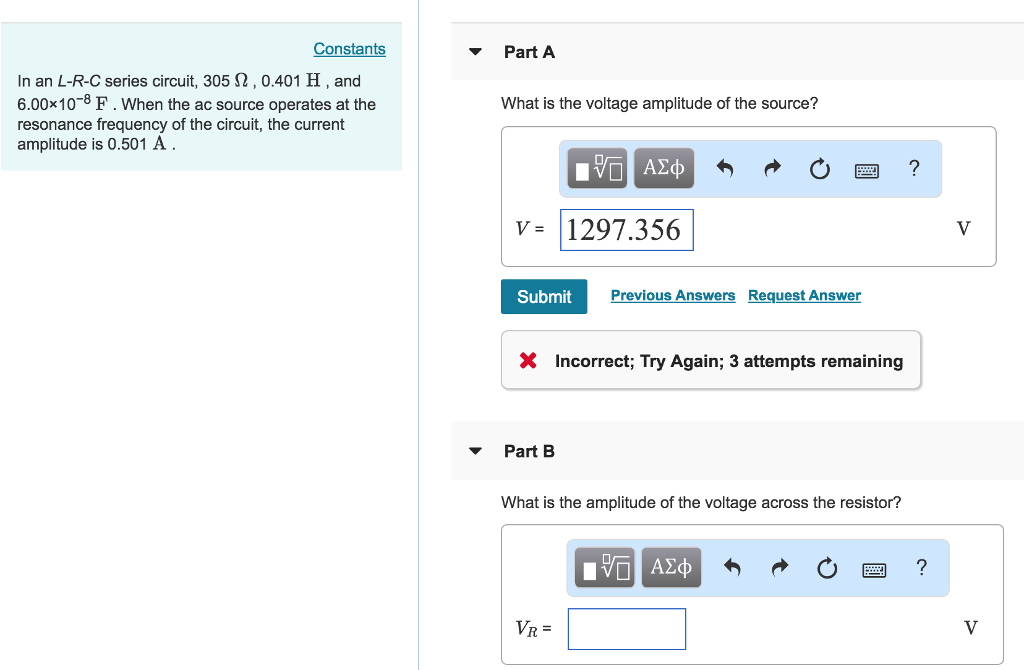Open Part B equation editor help
Viewport: 1024px width, 670px height.
coord(921,567)
